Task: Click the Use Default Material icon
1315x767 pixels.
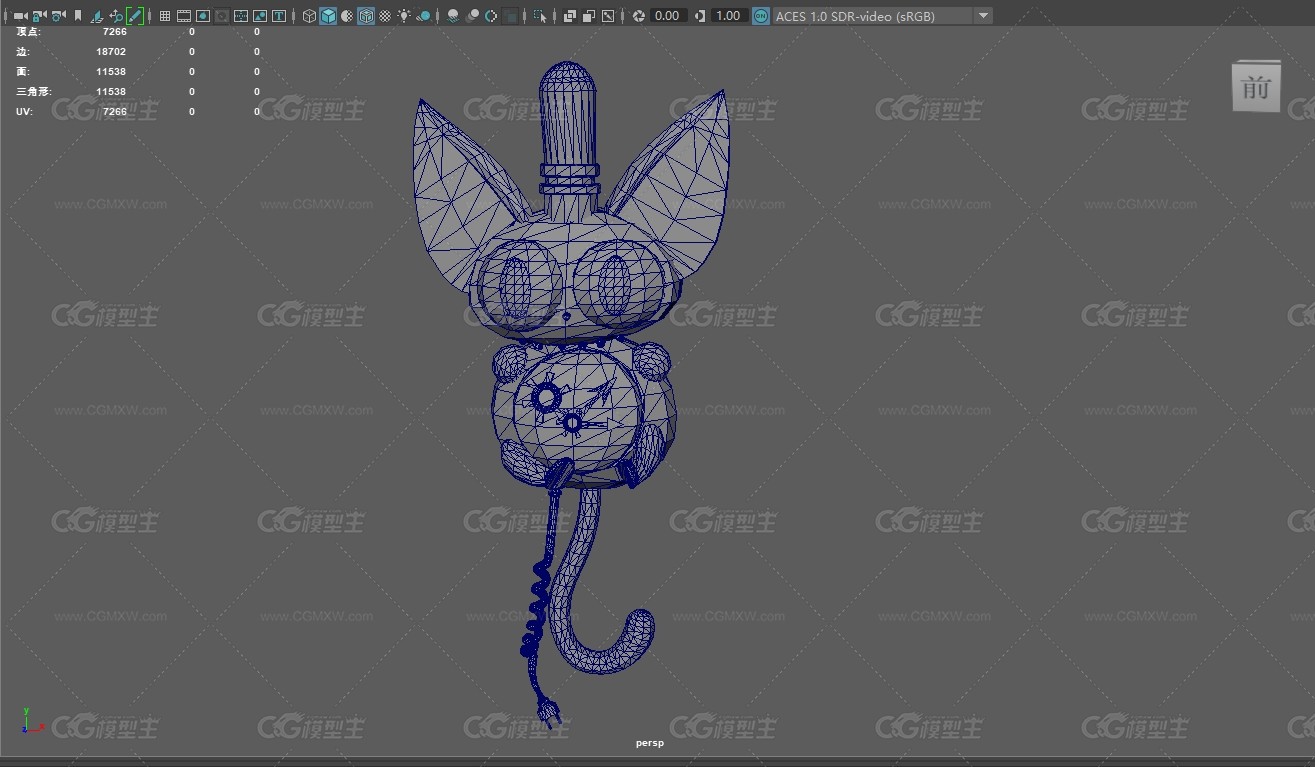Action: [347, 16]
